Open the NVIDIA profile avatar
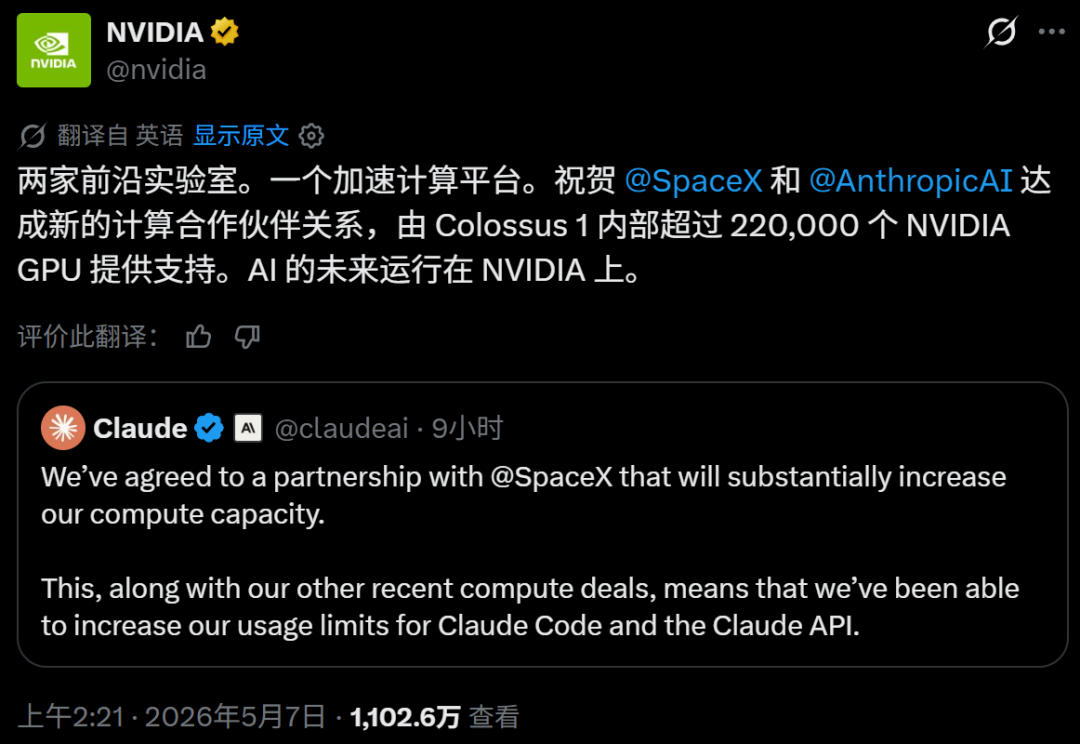This screenshot has width=1080, height=744. tap(54, 50)
